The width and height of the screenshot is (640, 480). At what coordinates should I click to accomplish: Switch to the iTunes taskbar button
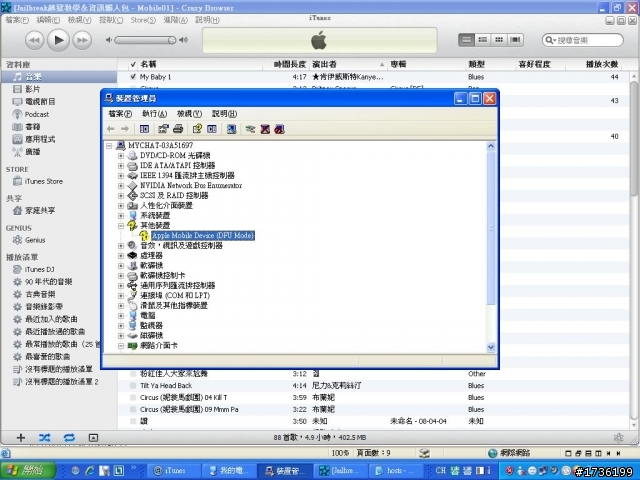(x=173, y=471)
